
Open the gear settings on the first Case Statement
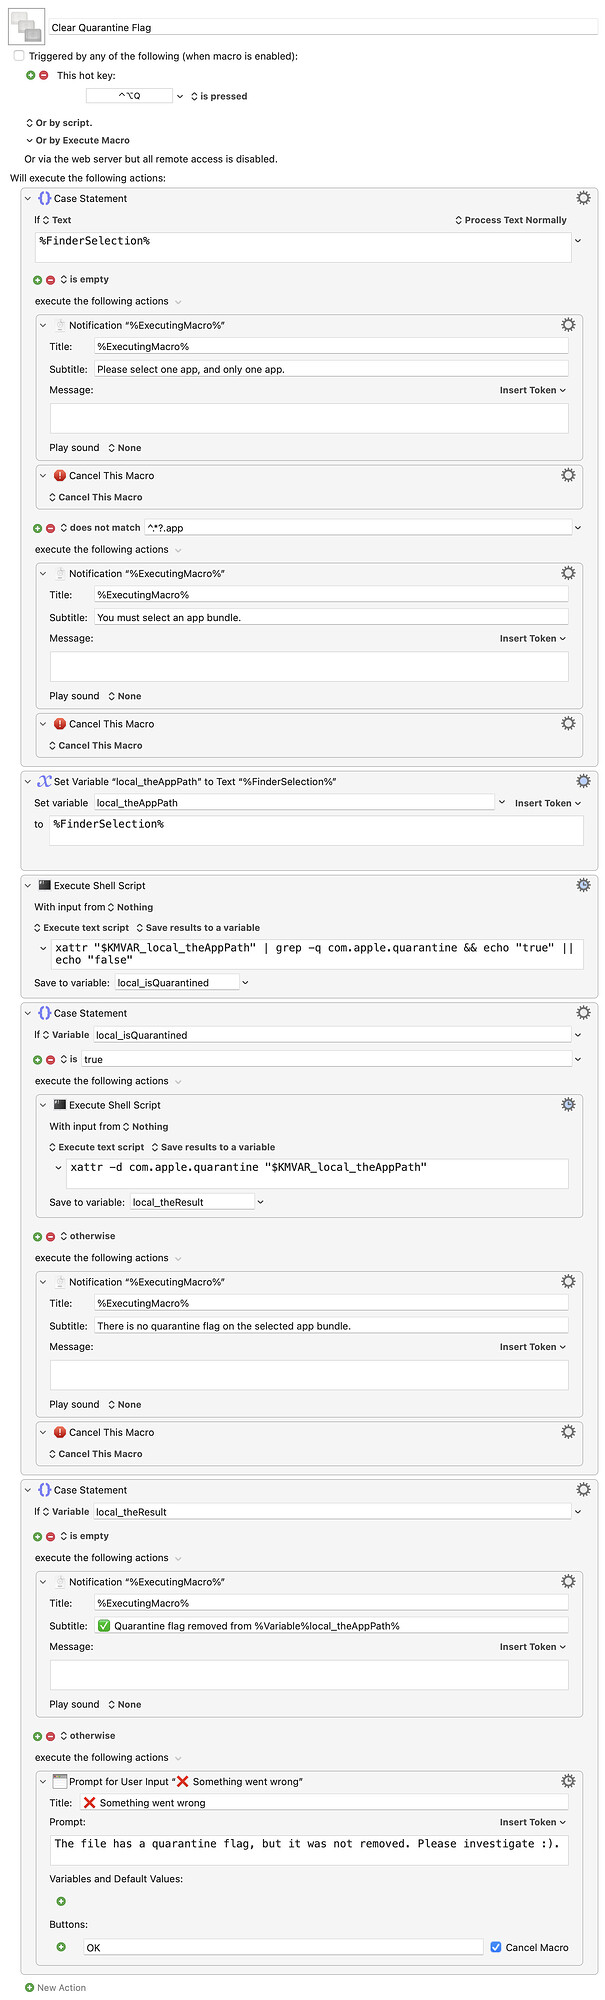[584, 197]
